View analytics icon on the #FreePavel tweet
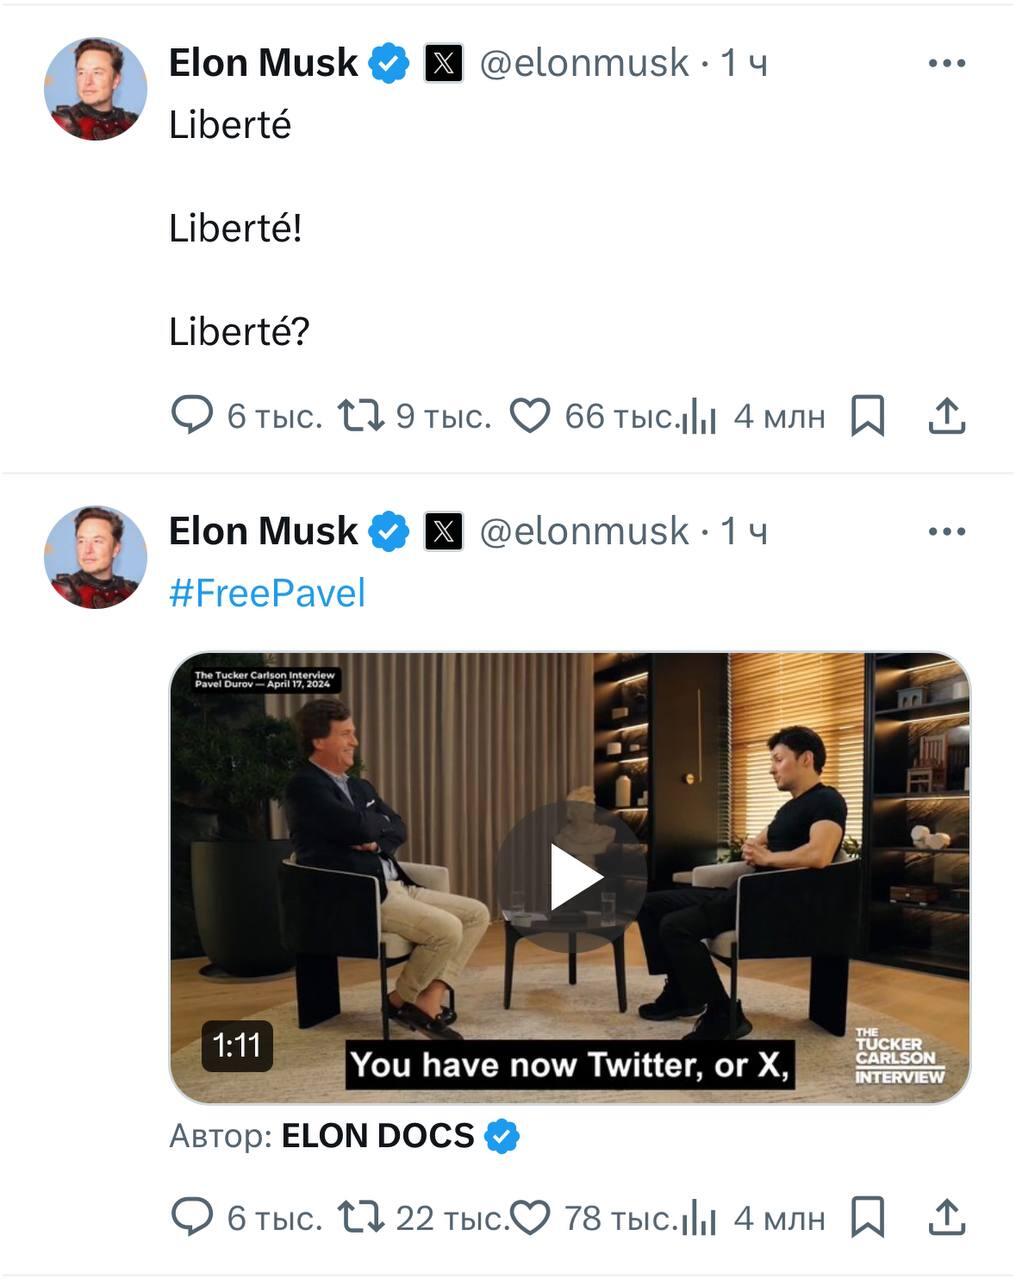The height and width of the screenshot is (1280, 1016). (x=698, y=1219)
